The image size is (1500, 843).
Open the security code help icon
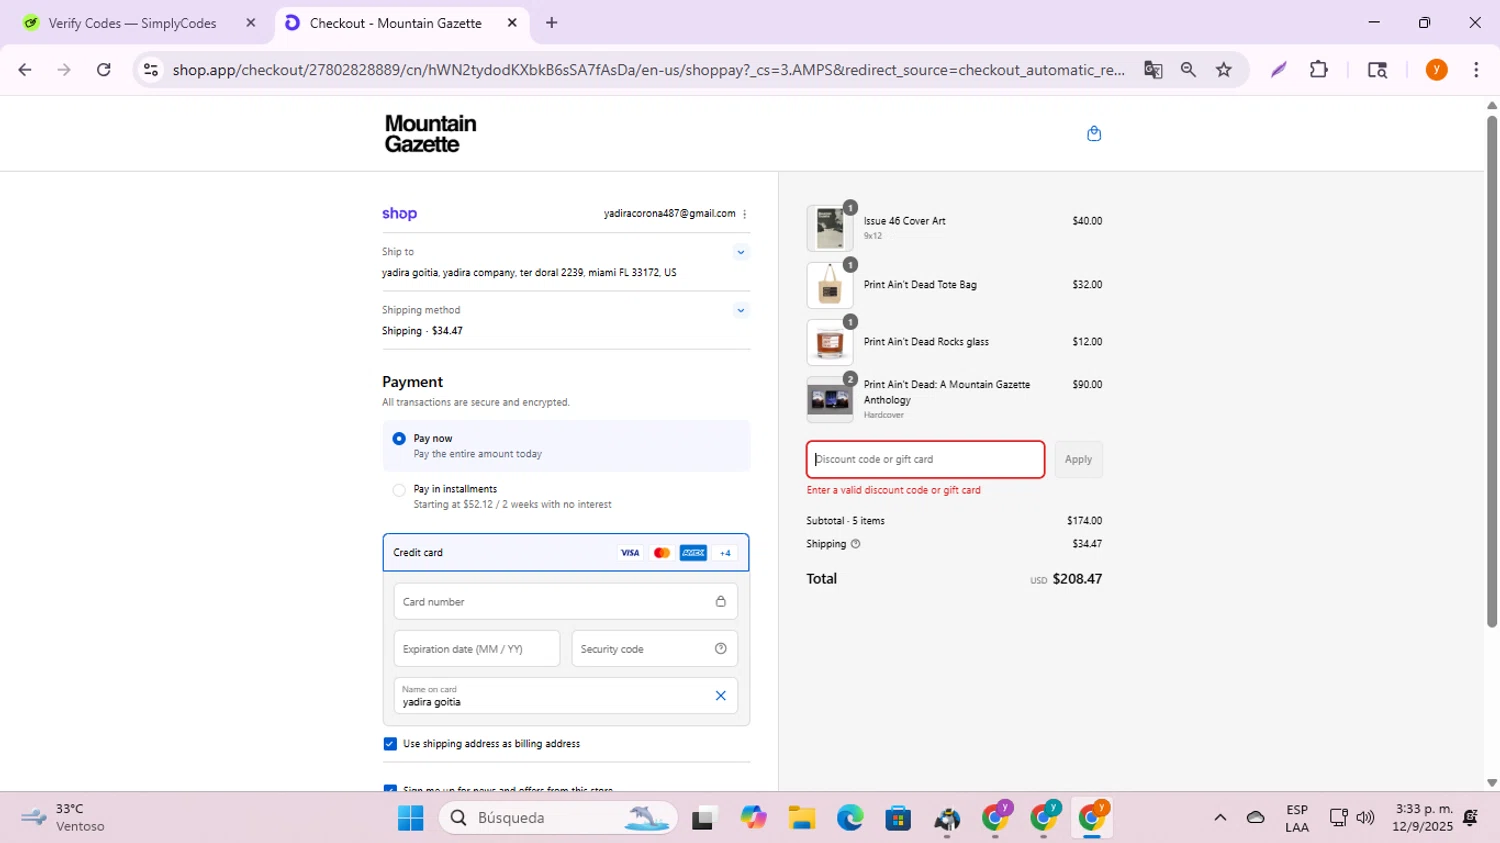click(x=720, y=649)
